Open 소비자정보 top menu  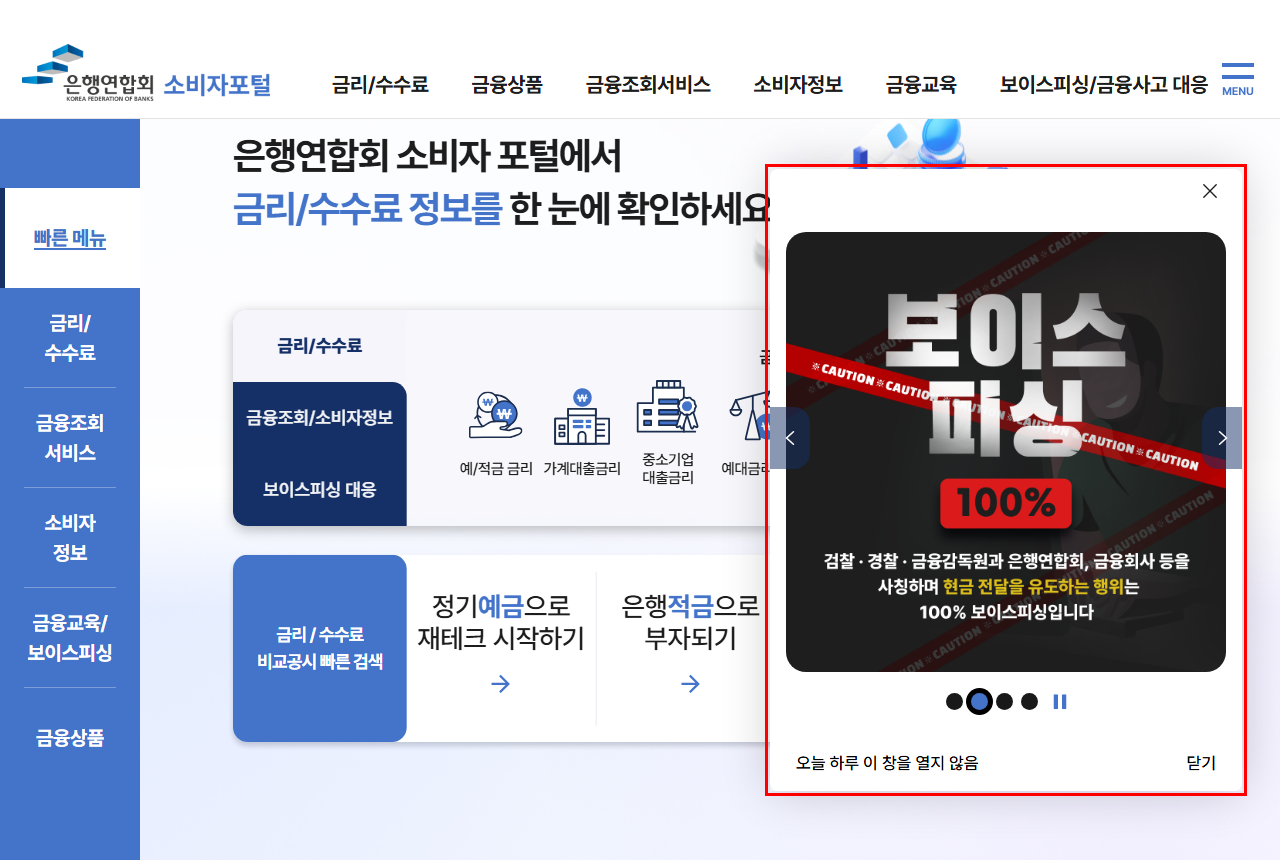(798, 85)
